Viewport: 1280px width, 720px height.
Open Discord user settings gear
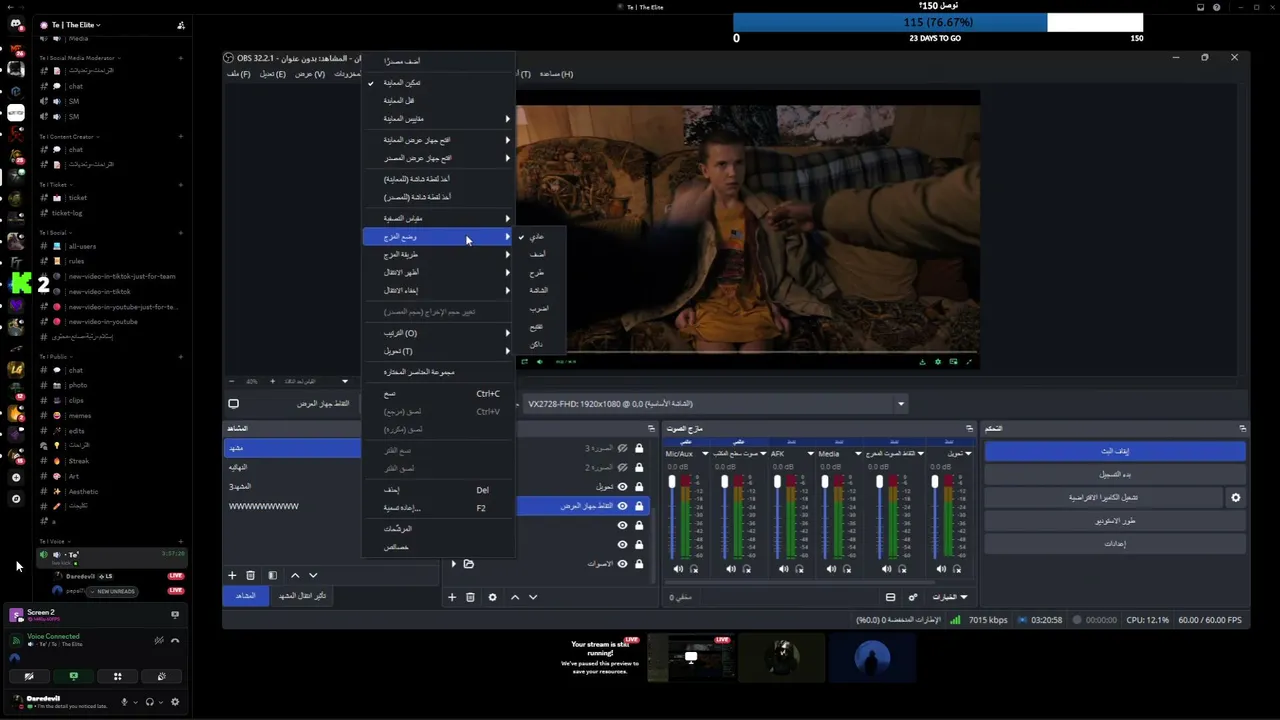click(175, 702)
